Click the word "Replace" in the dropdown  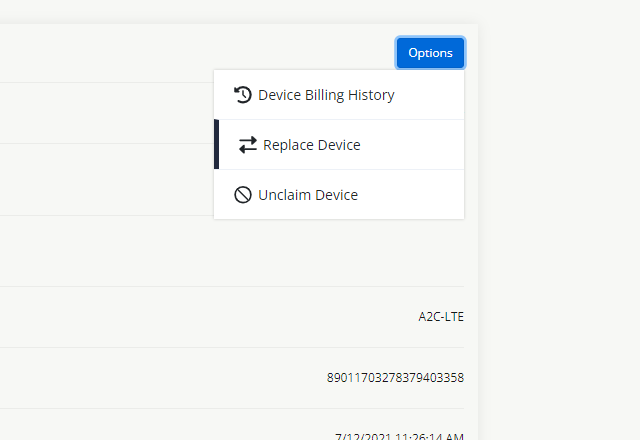[287, 145]
